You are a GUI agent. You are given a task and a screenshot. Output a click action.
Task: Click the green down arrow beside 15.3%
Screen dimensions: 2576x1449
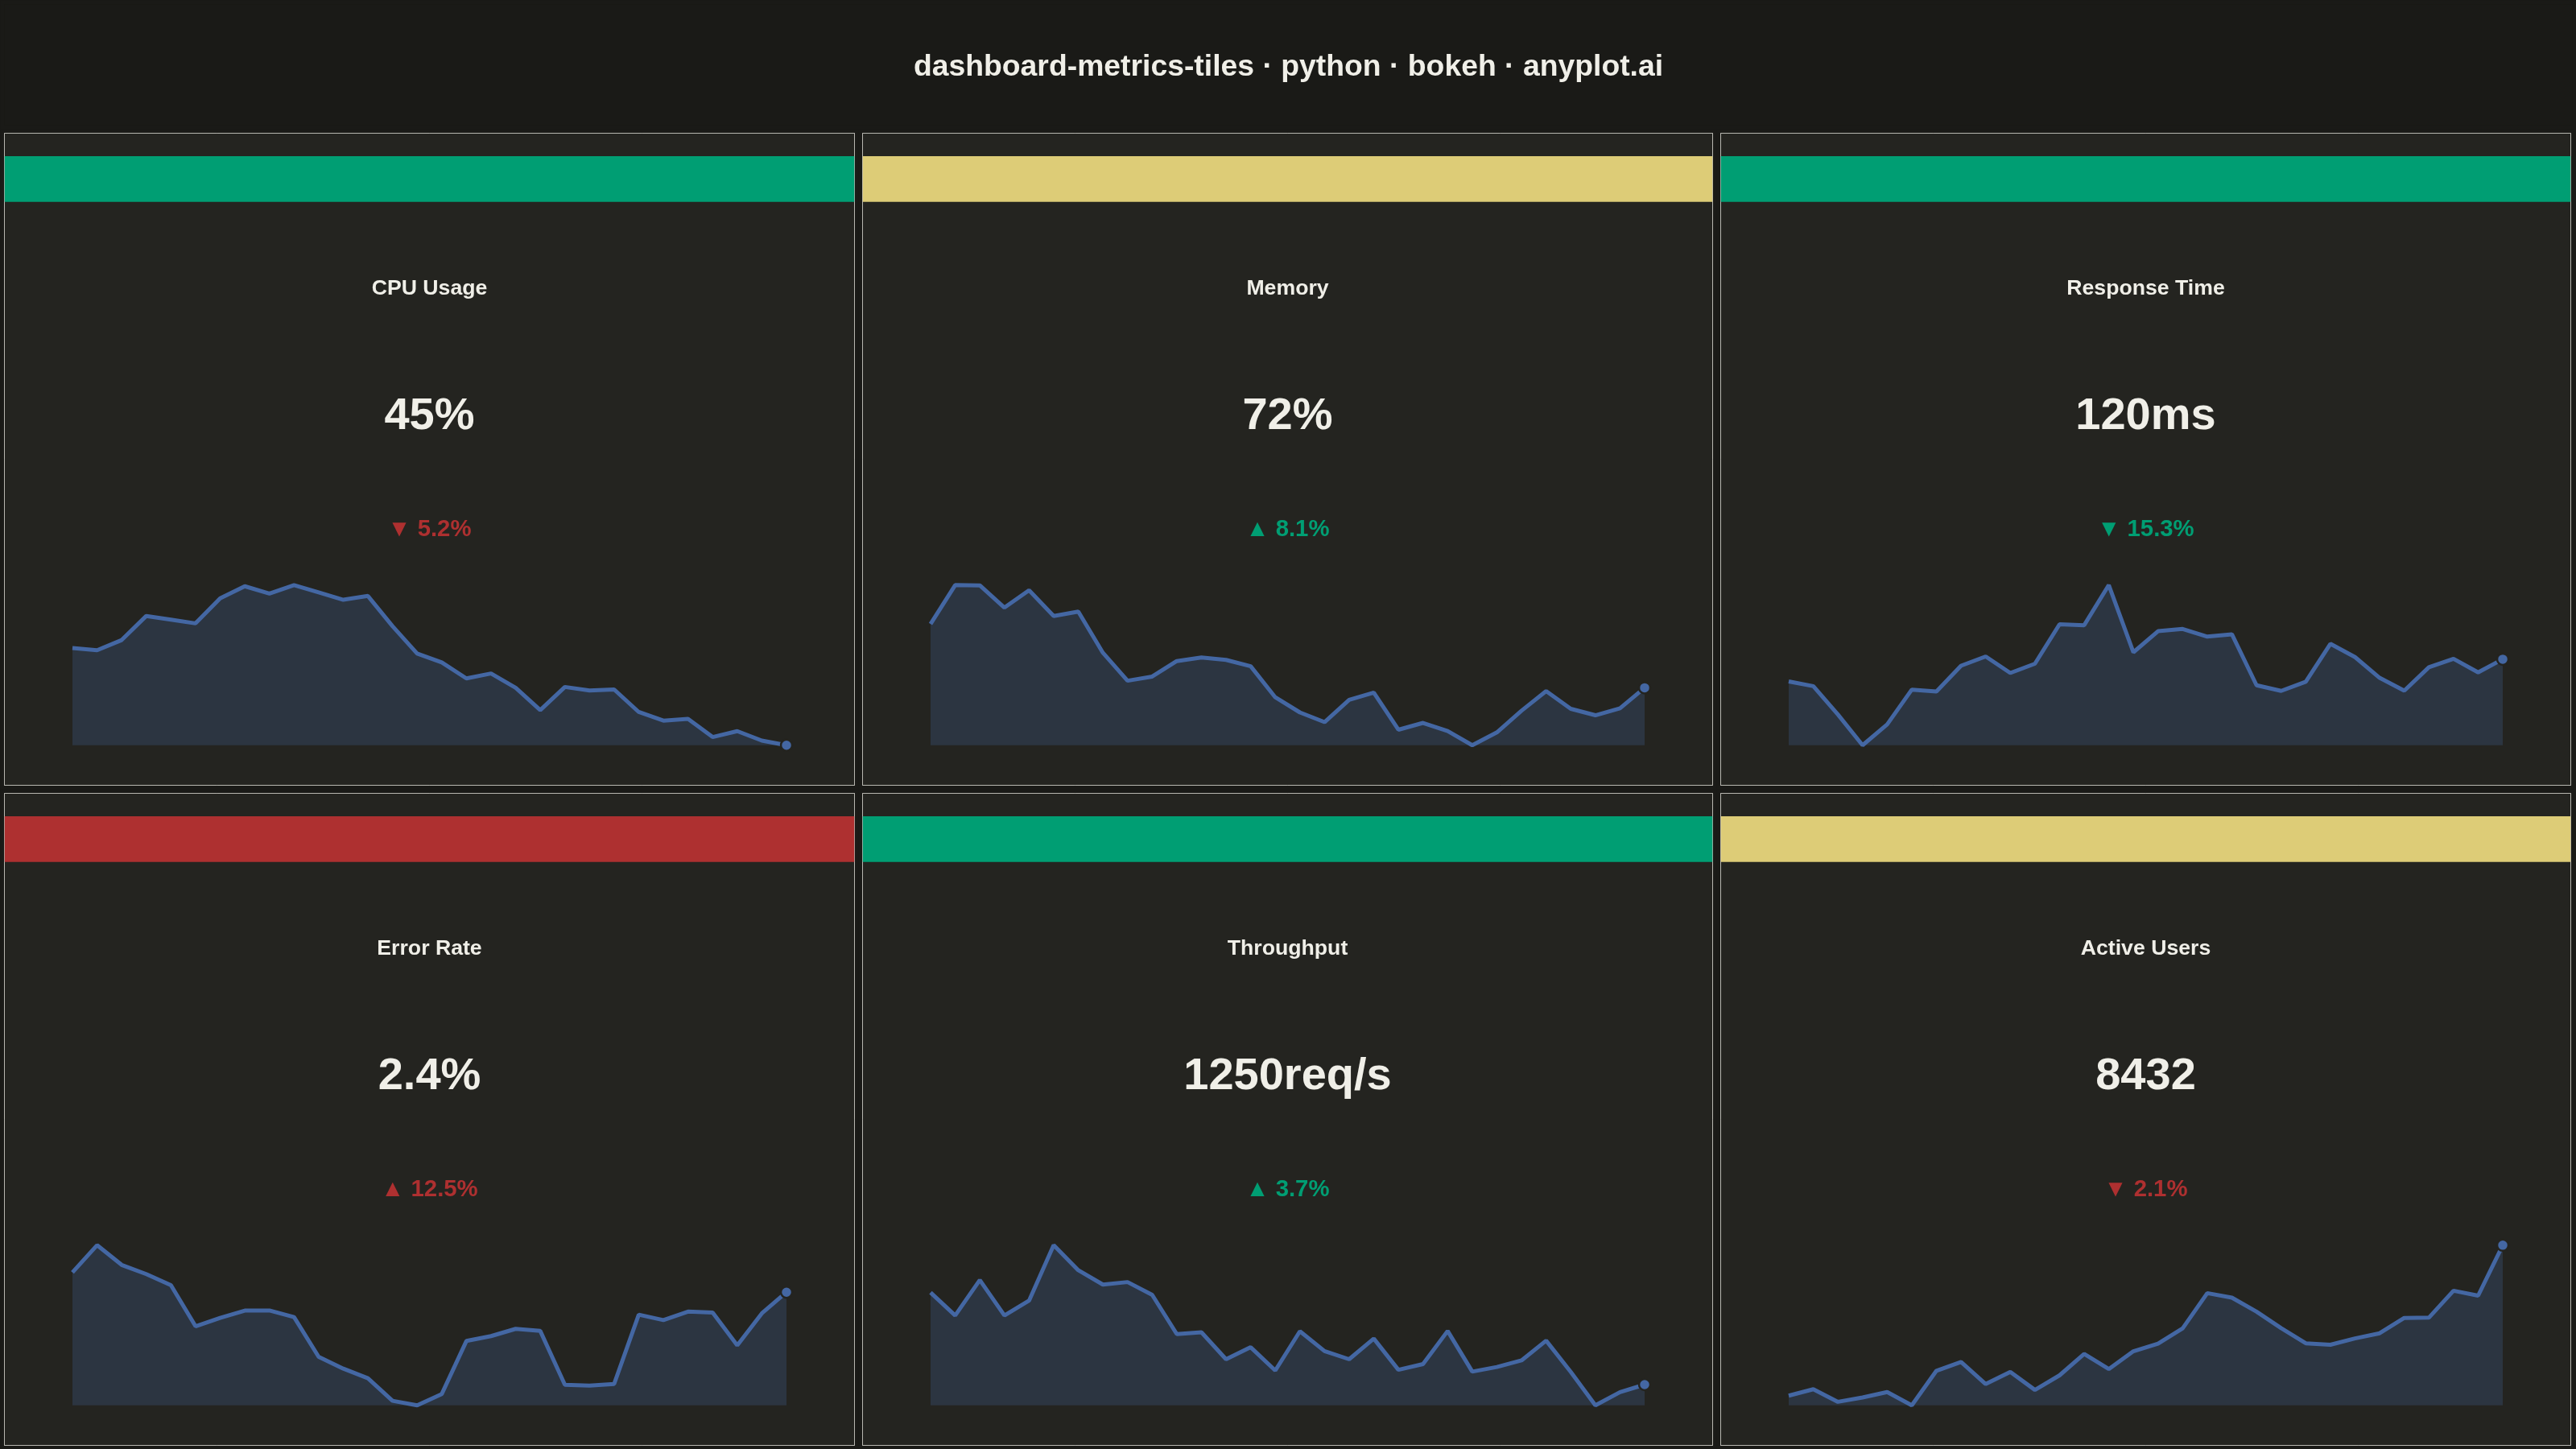(2108, 529)
